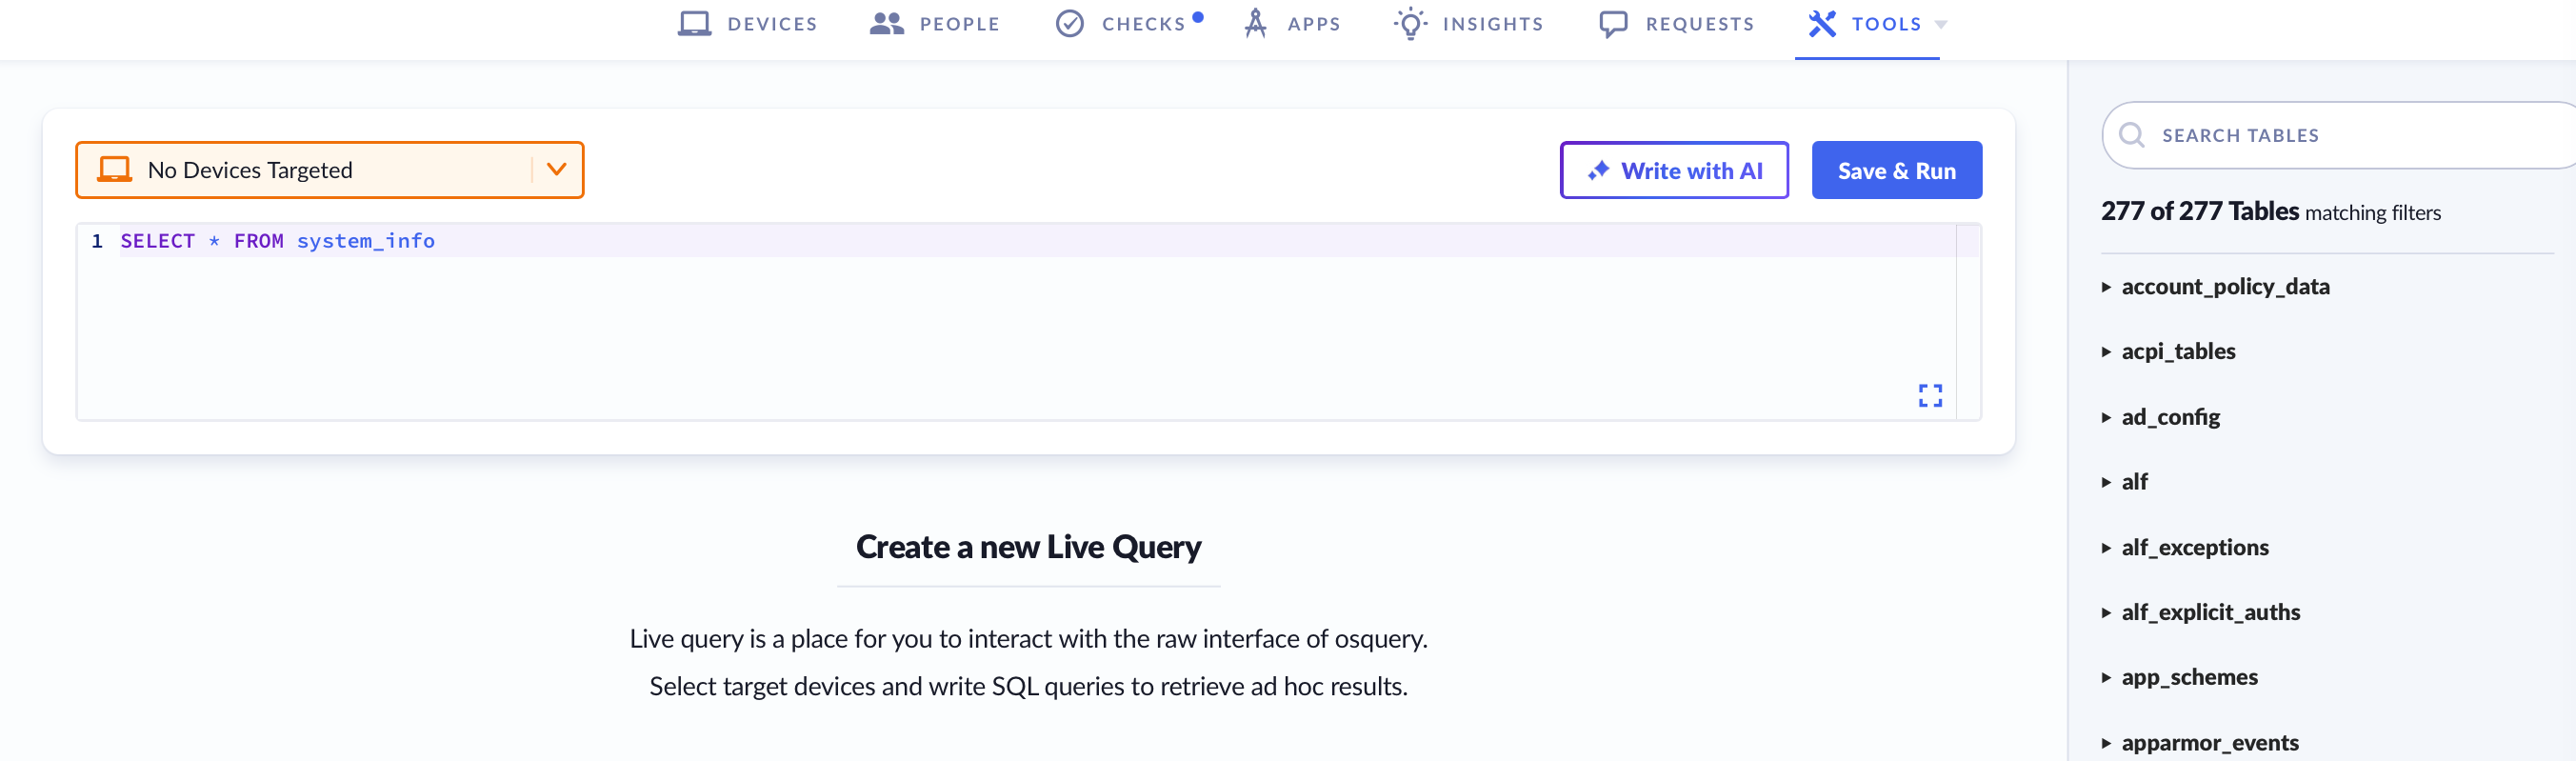Click the Checks checkmark circle icon

click(x=1069, y=23)
